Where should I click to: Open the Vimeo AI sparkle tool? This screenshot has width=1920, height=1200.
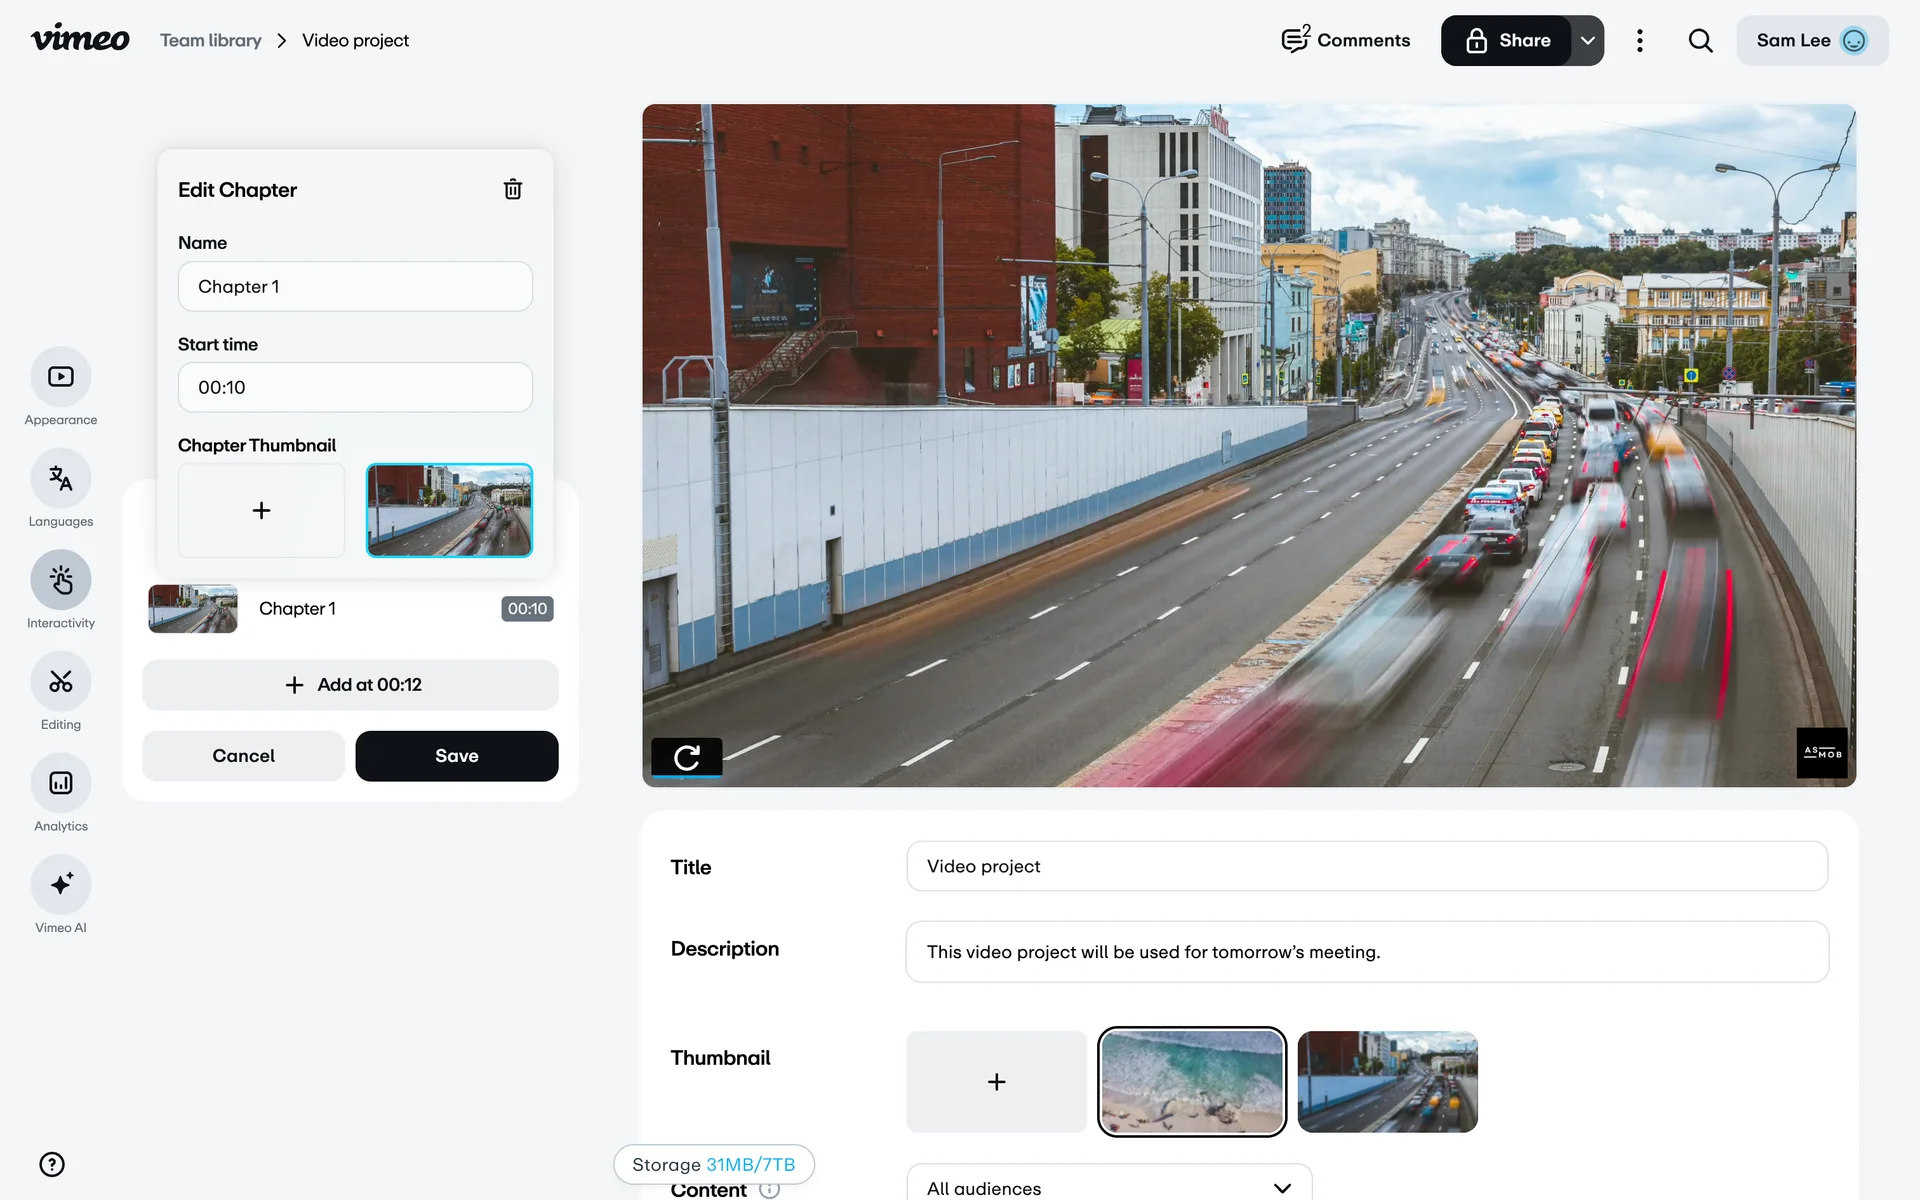[61, 885]
